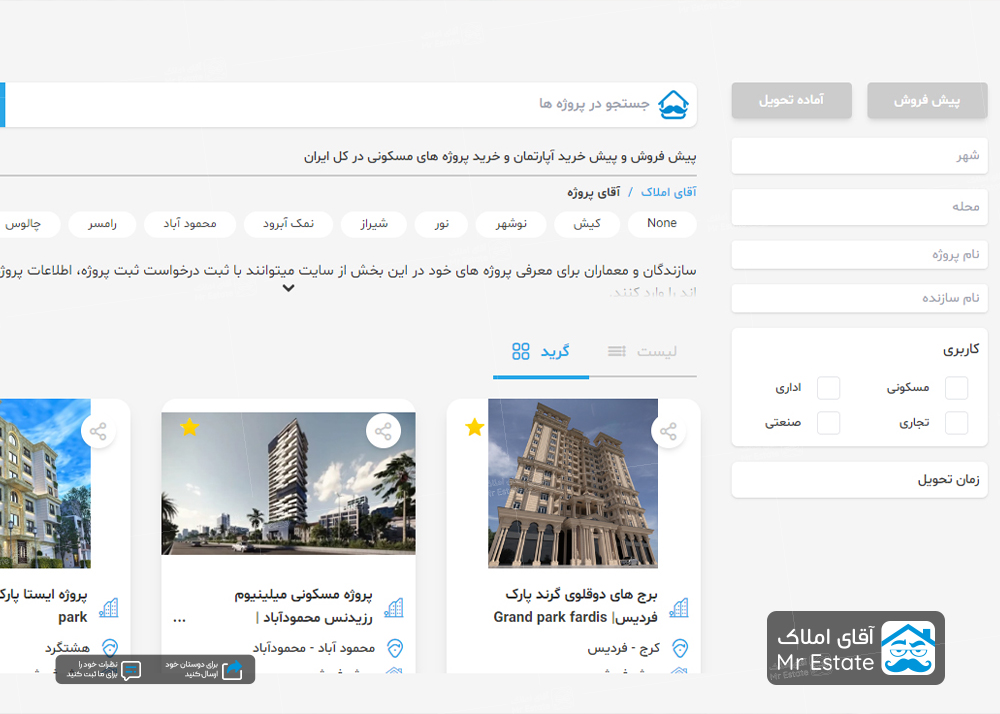
Task: Select the کیش city chip
Action: [587, 224]
